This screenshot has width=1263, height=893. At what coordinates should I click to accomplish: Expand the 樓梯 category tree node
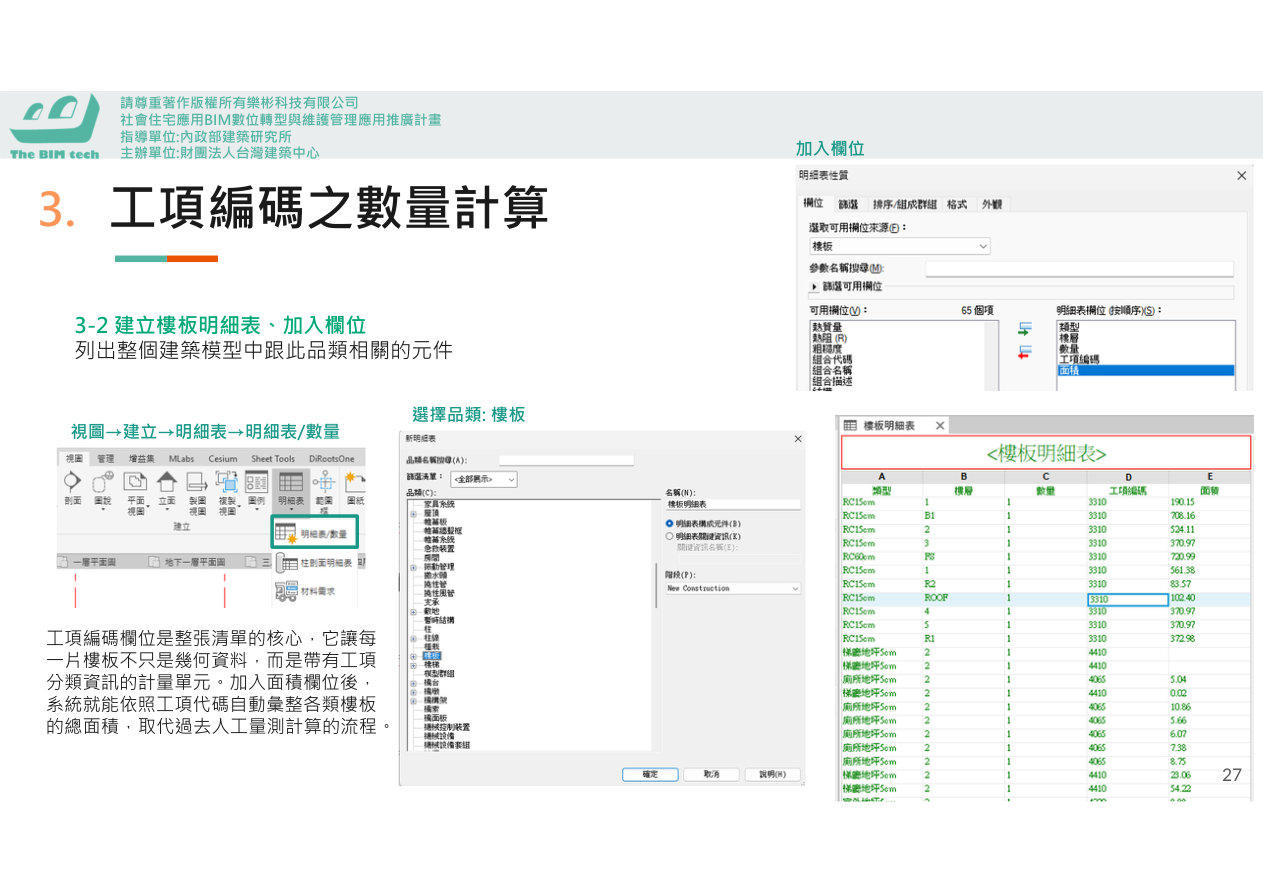[414, 664]
